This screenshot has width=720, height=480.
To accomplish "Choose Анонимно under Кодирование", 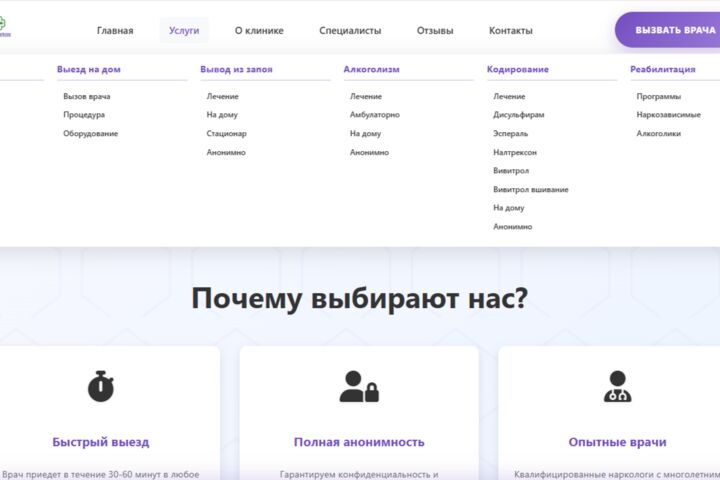I will [x=512, y=226].
